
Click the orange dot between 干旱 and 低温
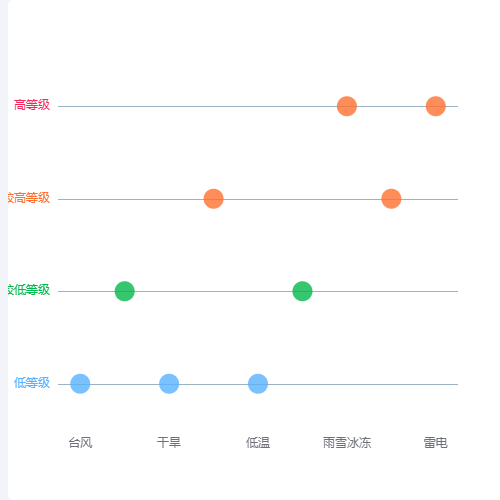213,199
